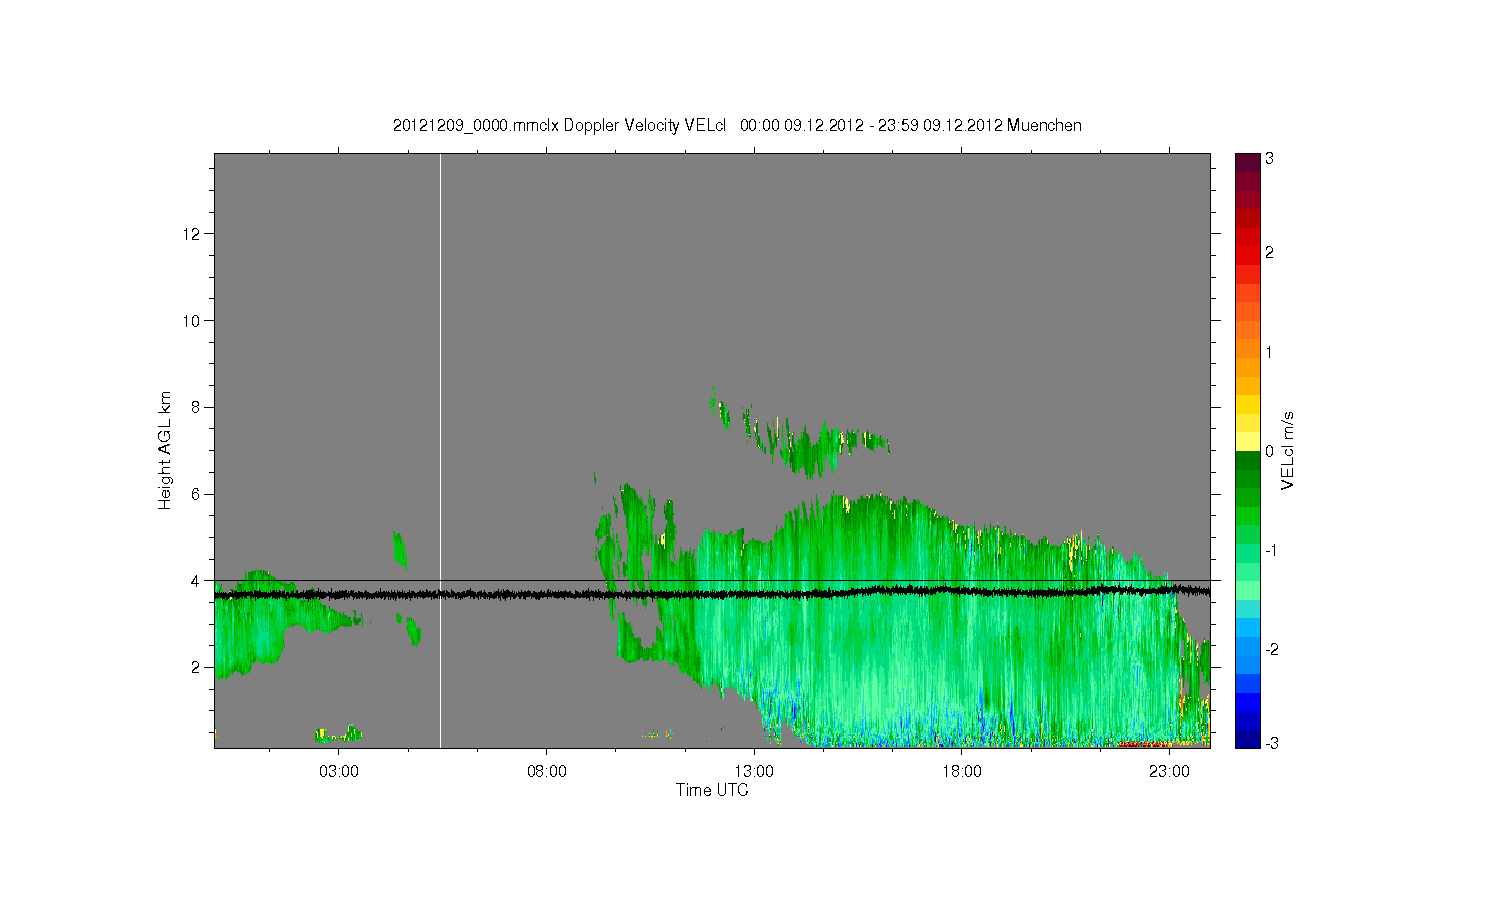The image size is (1500, 900).
Task: Click the 13:00 time tick label
Action: (x=754, y=772)
